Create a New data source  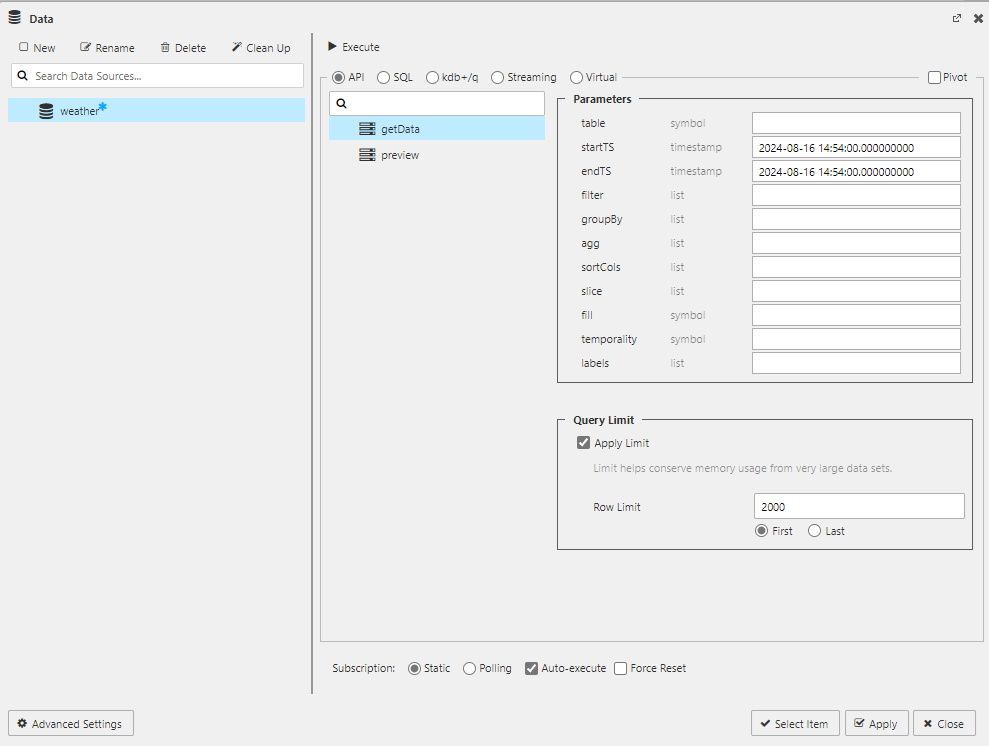tap(37, 47)
